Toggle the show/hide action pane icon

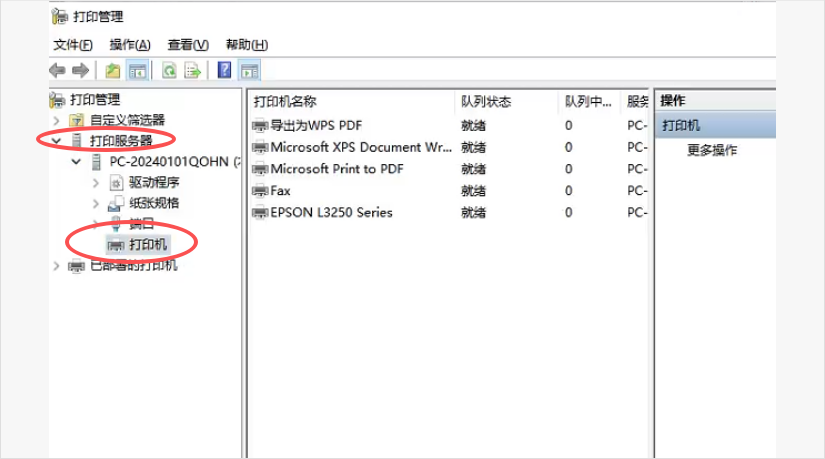249,71
